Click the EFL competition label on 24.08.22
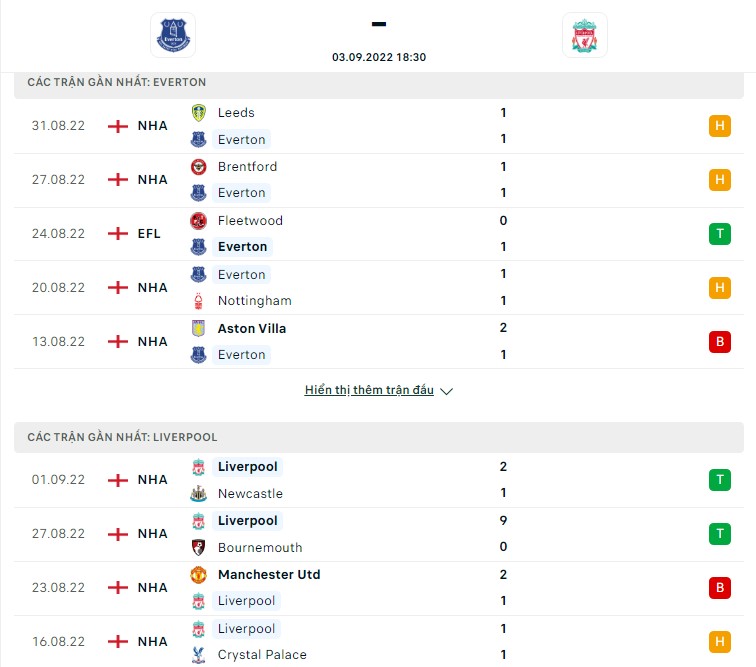Viewport: 756px width, 667px height. pos(149,234)
